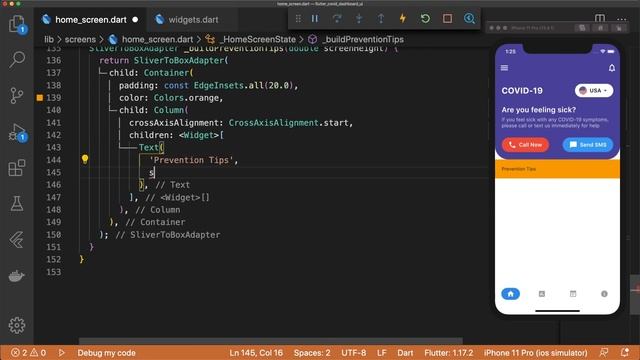The width and height of the screenshot is (640, 360).
Task: Open the Run and Debug view
Action: click(x=17, y=132)
